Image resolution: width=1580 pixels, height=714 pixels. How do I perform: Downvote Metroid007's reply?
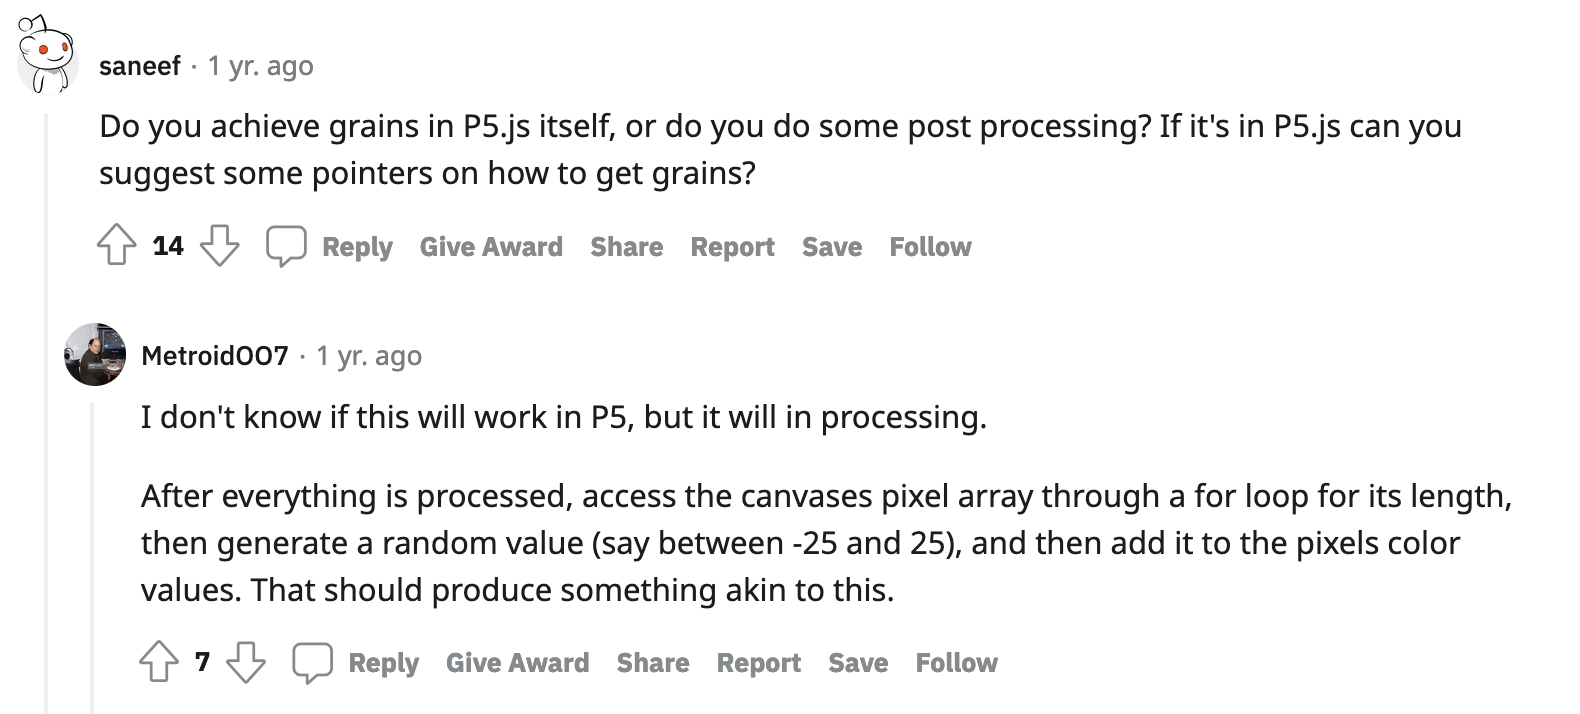[246, 662]
